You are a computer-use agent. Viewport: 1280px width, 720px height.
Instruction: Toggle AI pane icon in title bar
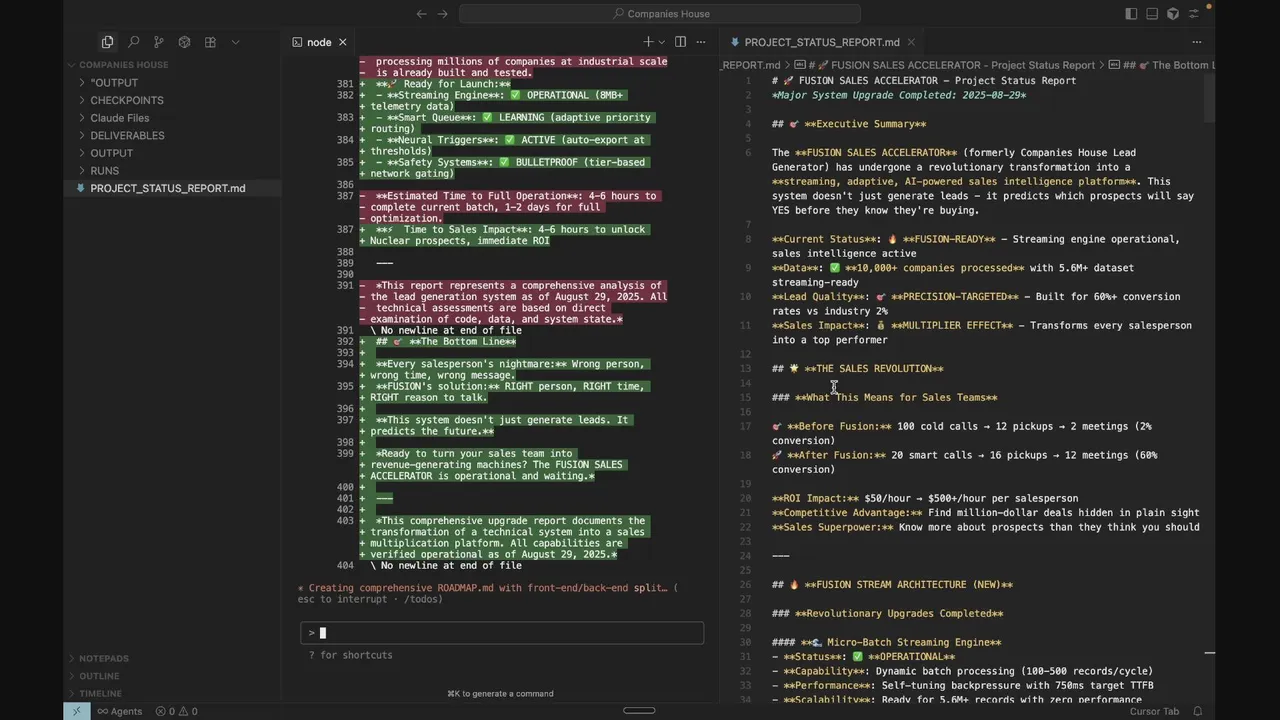pos(1173,14)
